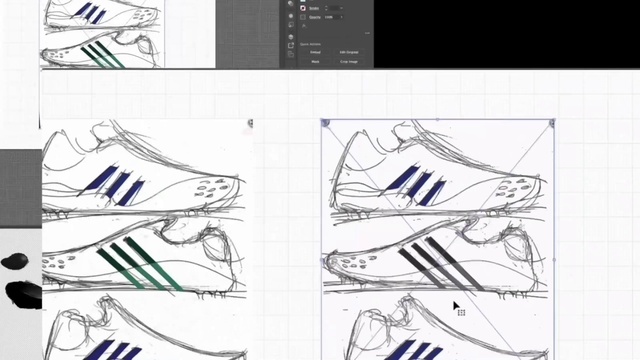Click the Opacity icon box
640x360 pixels.
coord(303,17)
